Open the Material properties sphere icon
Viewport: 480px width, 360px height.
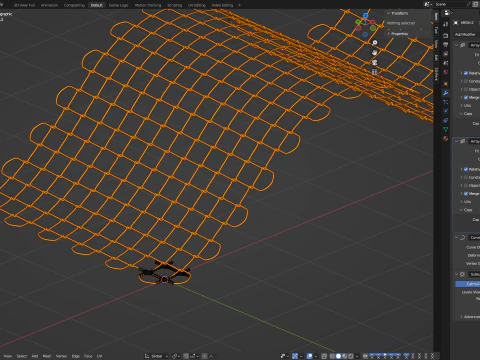(x=446, y=138)
